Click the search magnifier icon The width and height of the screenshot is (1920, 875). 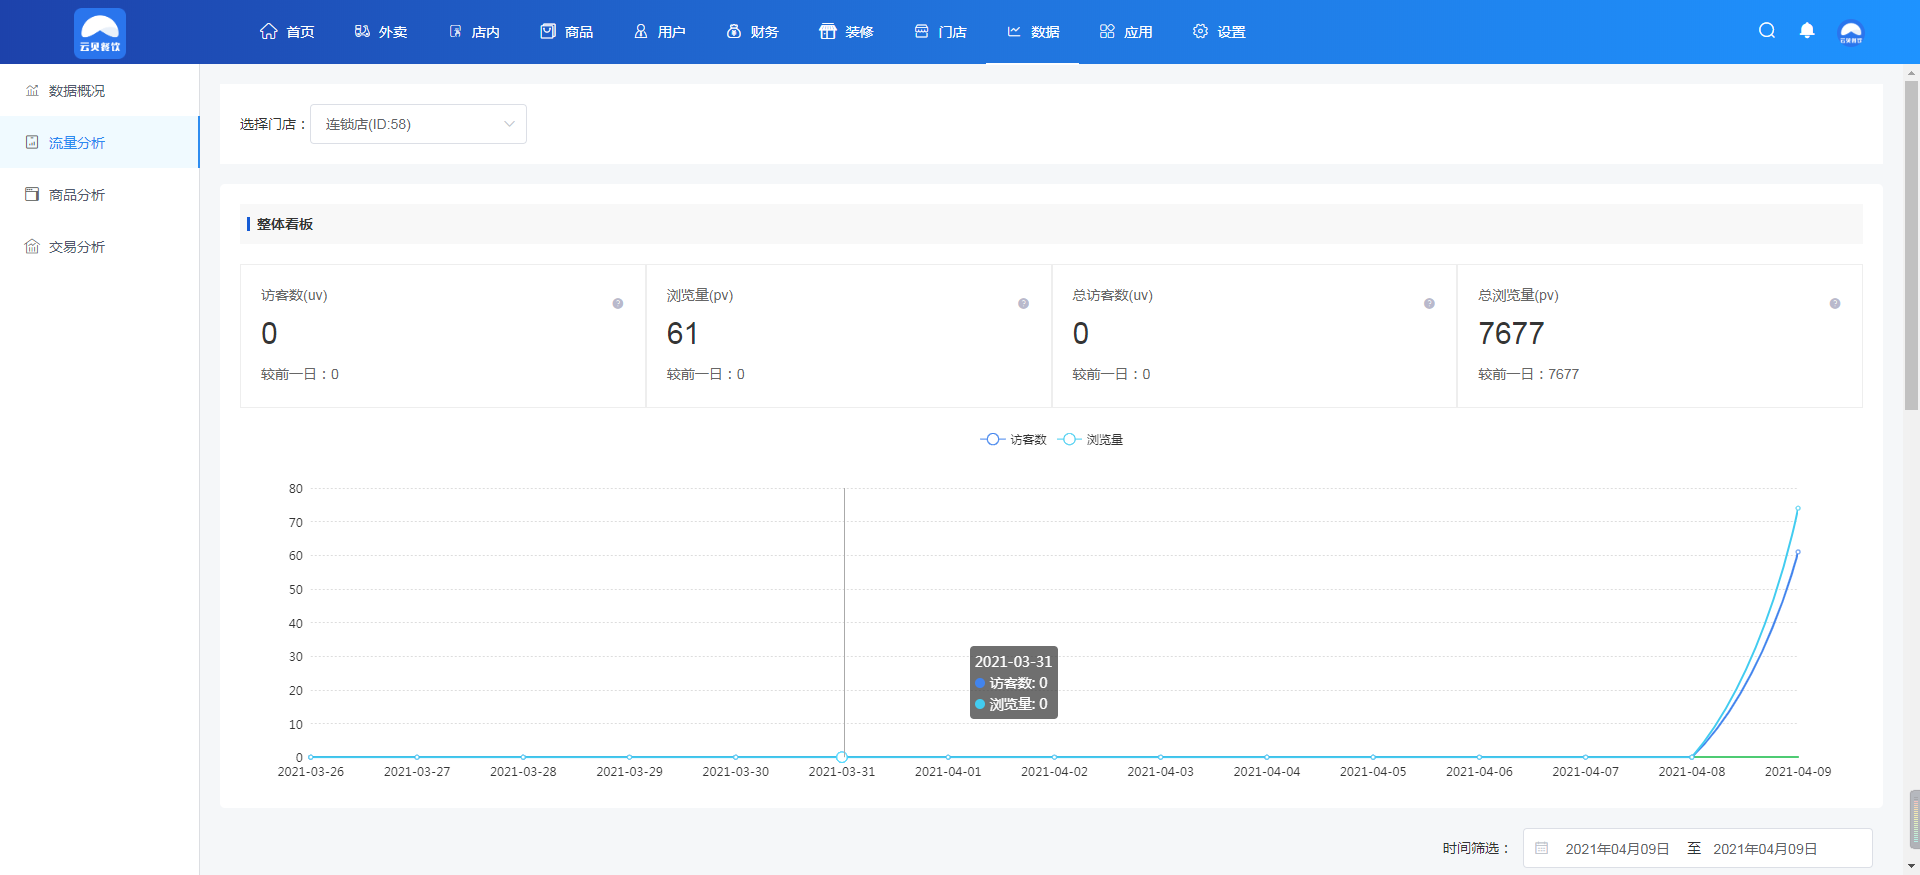pos(1767,31)
